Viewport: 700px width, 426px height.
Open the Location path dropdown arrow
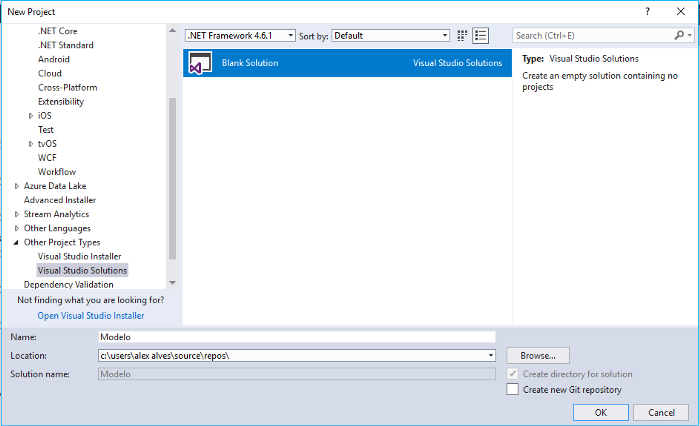[491, 355]
